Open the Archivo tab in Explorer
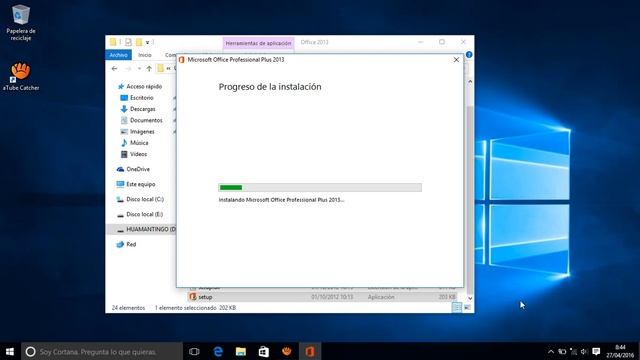640x360 pixels. point(118,55)
